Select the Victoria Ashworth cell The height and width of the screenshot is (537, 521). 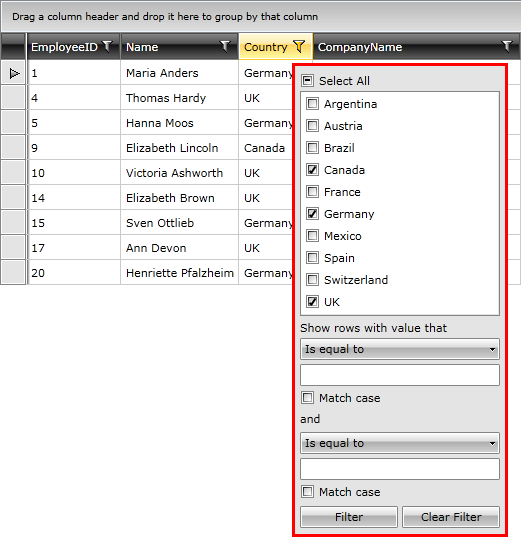pos(179,173)
